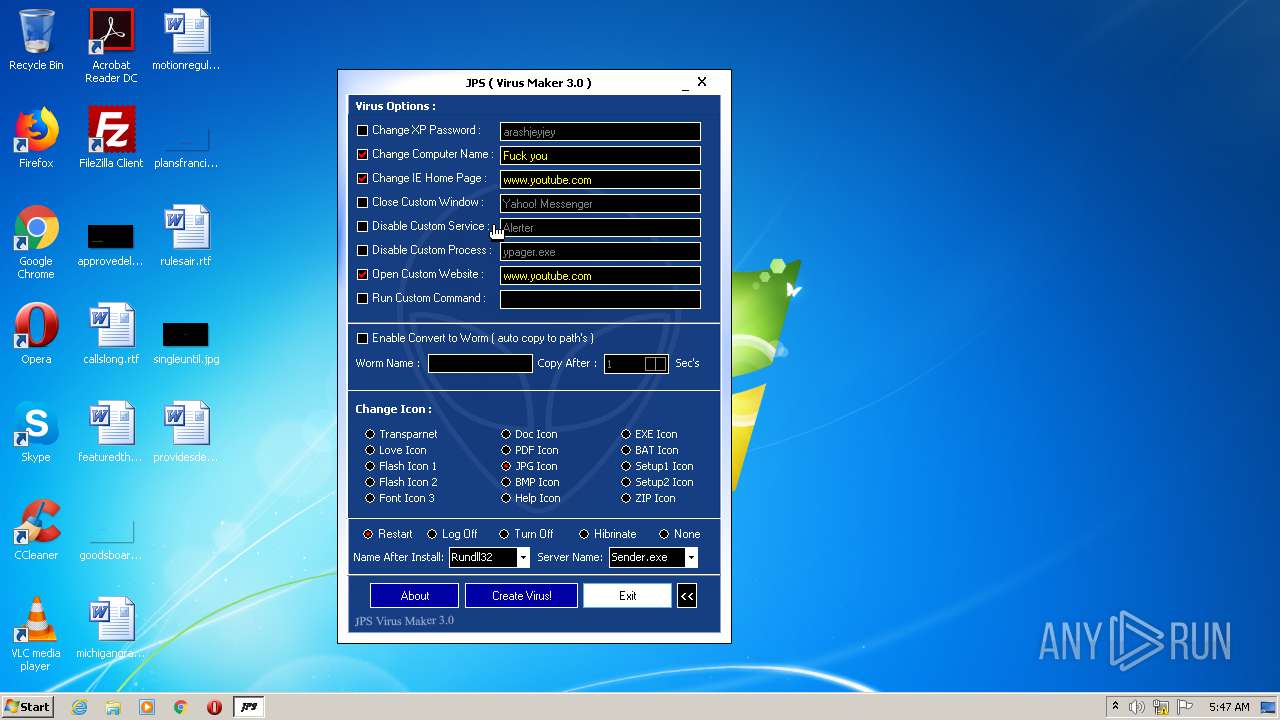Choose Turn Off radio option
This screenshot has width=1280, height=720.
tap(504, 534)
